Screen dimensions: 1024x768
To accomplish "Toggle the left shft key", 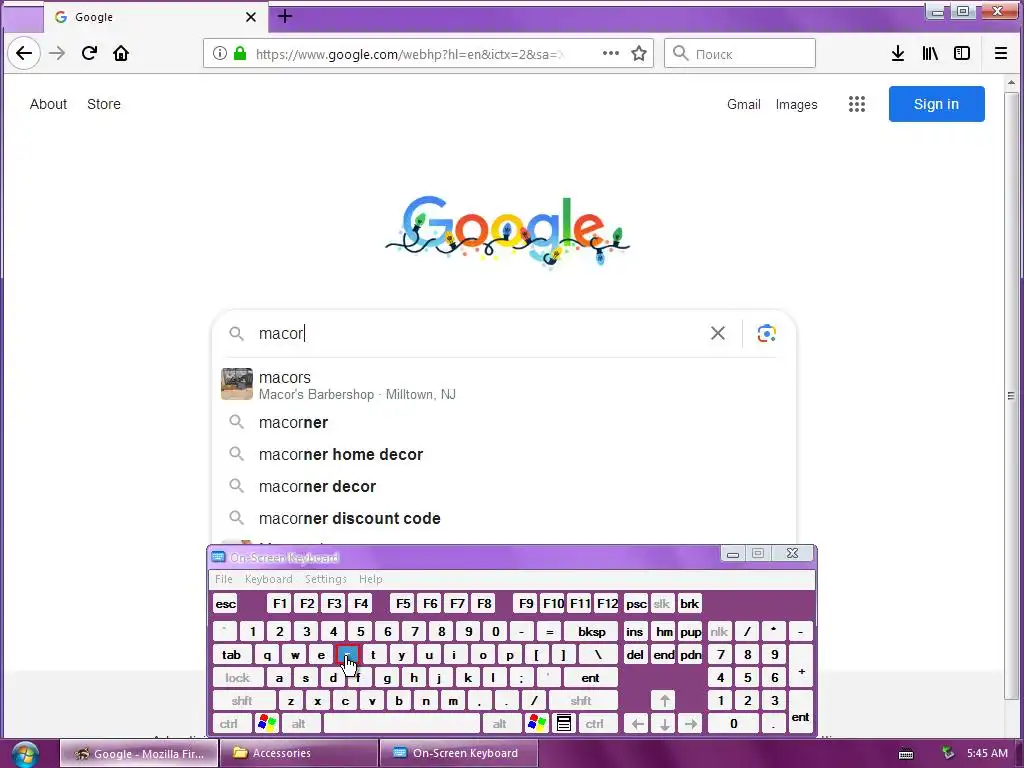I will (242, 701).
